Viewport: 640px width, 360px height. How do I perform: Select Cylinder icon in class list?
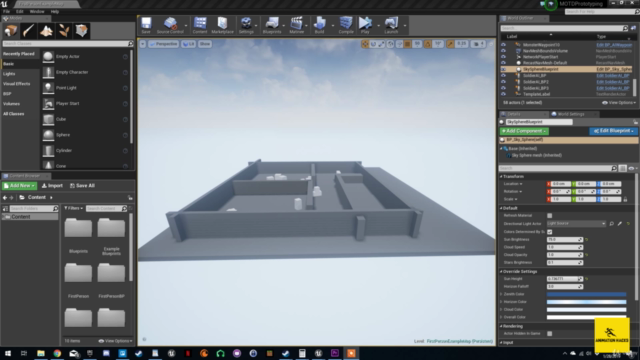(x=48, y=151)
